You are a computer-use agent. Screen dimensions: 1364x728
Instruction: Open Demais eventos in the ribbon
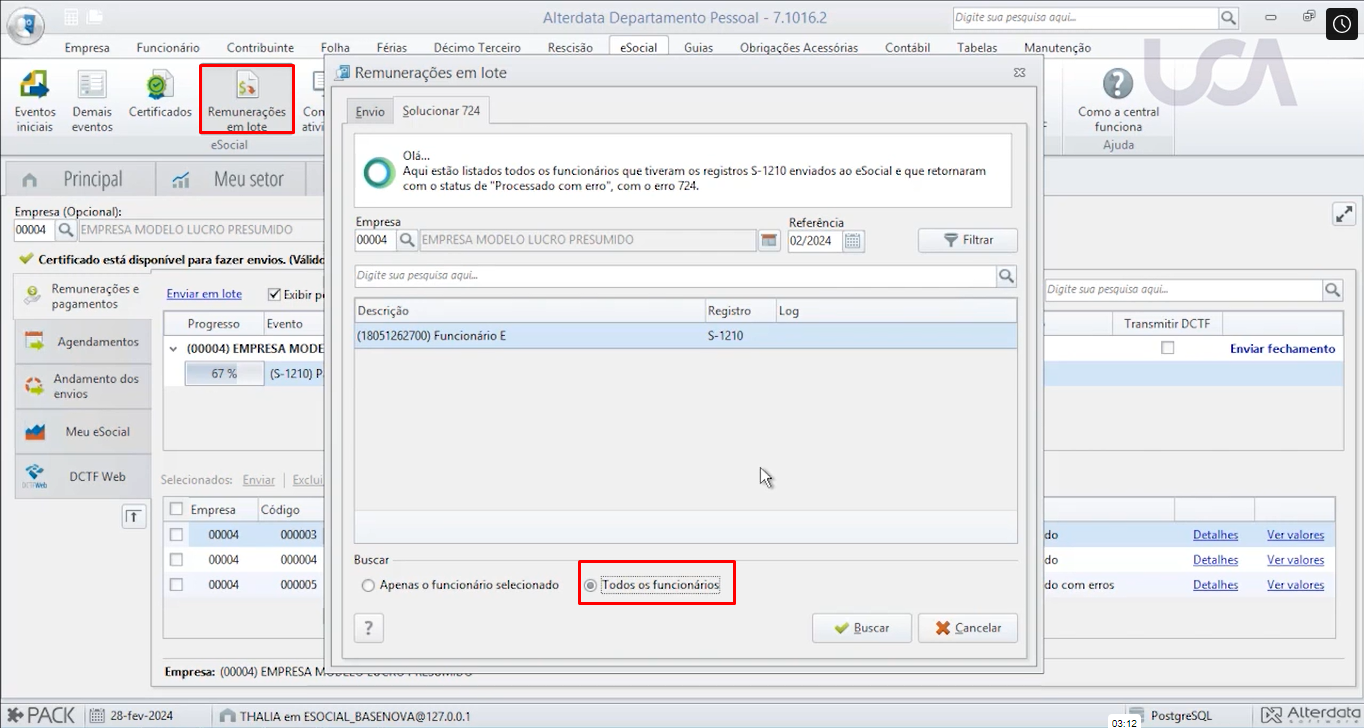[92, 101]
